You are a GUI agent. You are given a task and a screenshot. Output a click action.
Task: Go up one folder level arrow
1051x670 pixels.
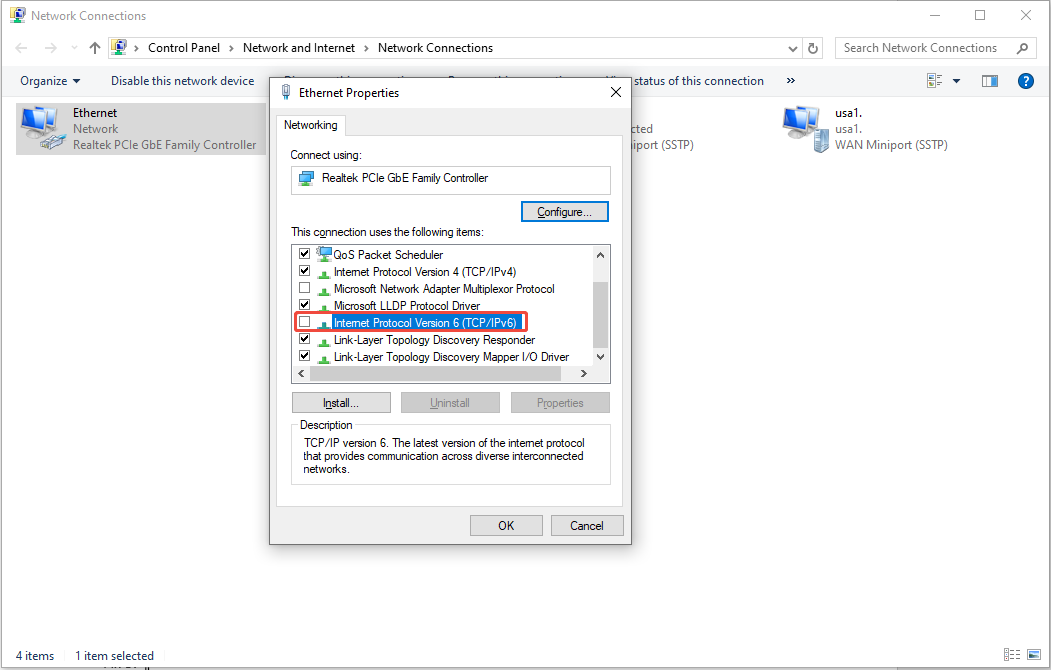click(95, 48)
